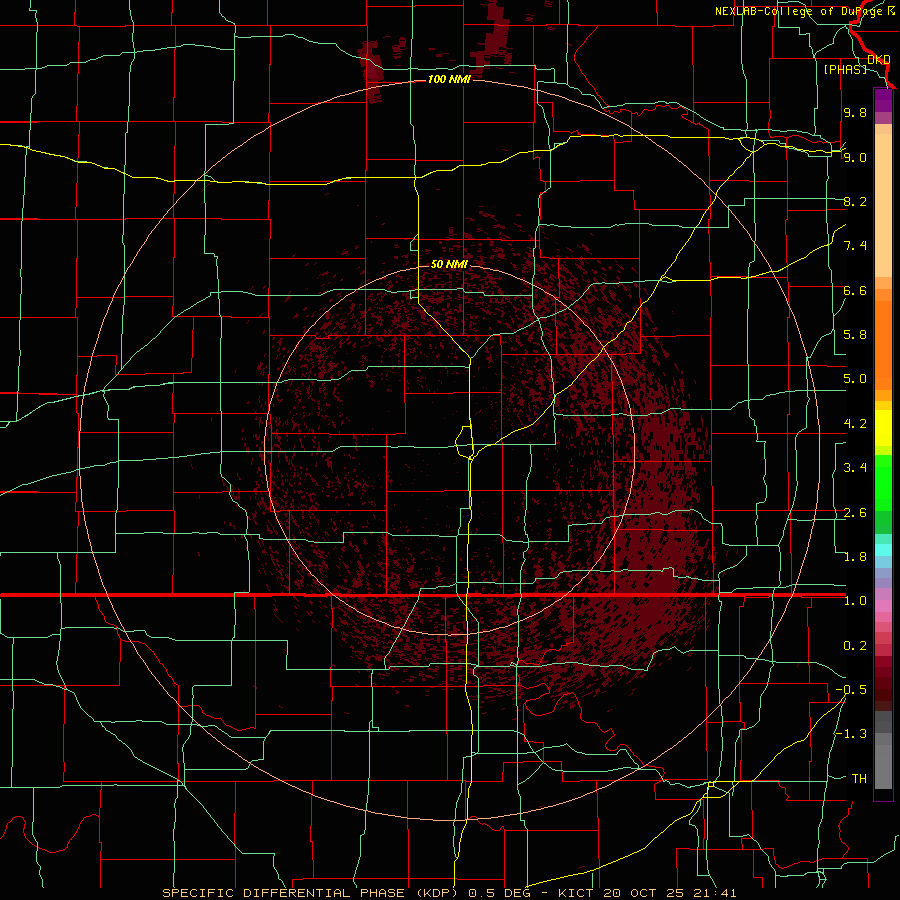900x900 pixels.
Task: Select the 0.2 value on the color scale
Action: pyautogui.click(x=855, y=646)
